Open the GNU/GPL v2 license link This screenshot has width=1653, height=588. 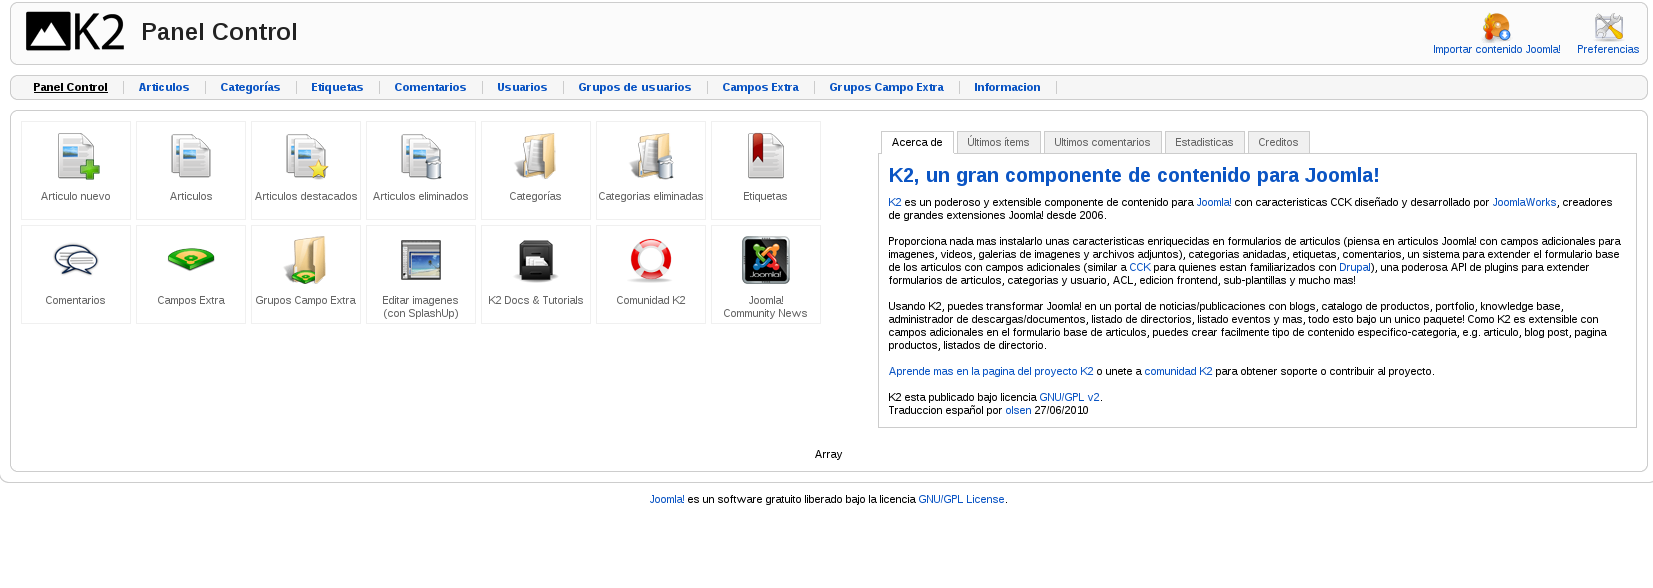(1070, 398)
